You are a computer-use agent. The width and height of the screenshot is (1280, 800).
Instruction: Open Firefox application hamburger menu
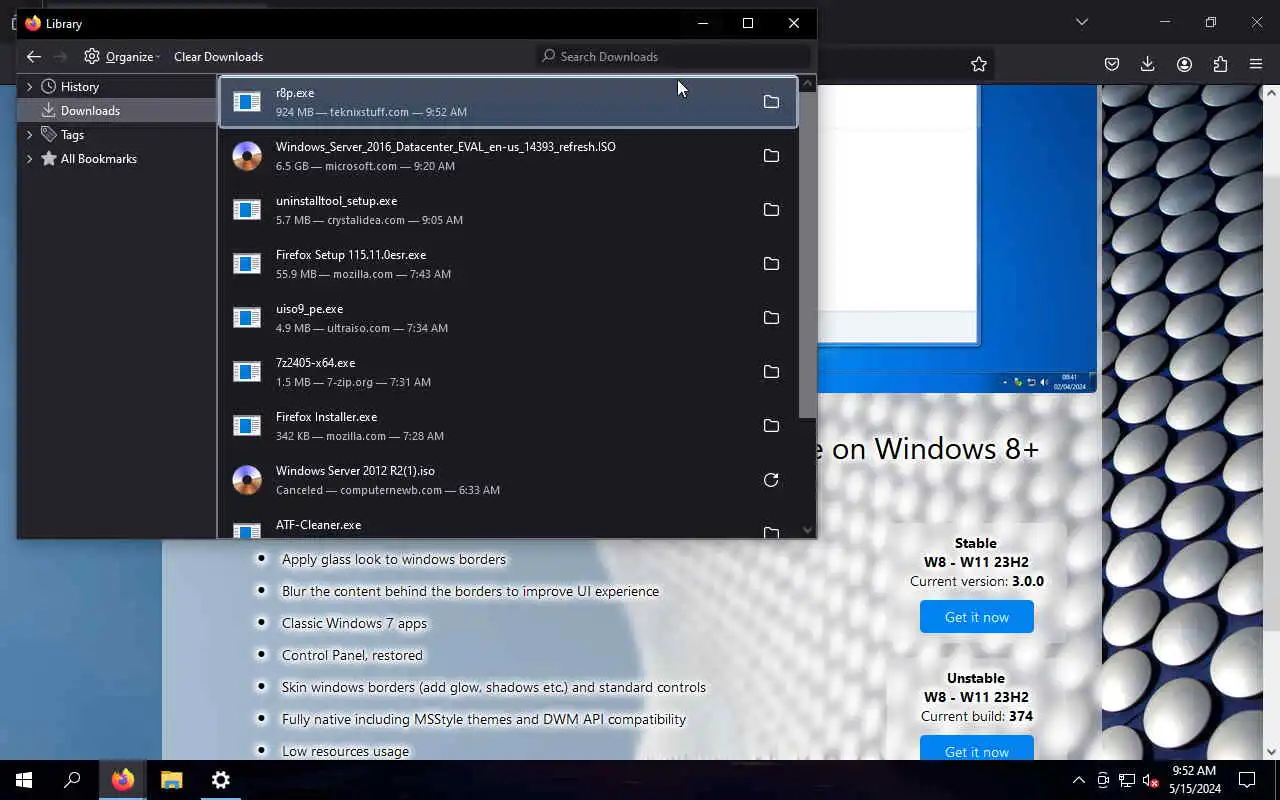[x=1256, y=64]
